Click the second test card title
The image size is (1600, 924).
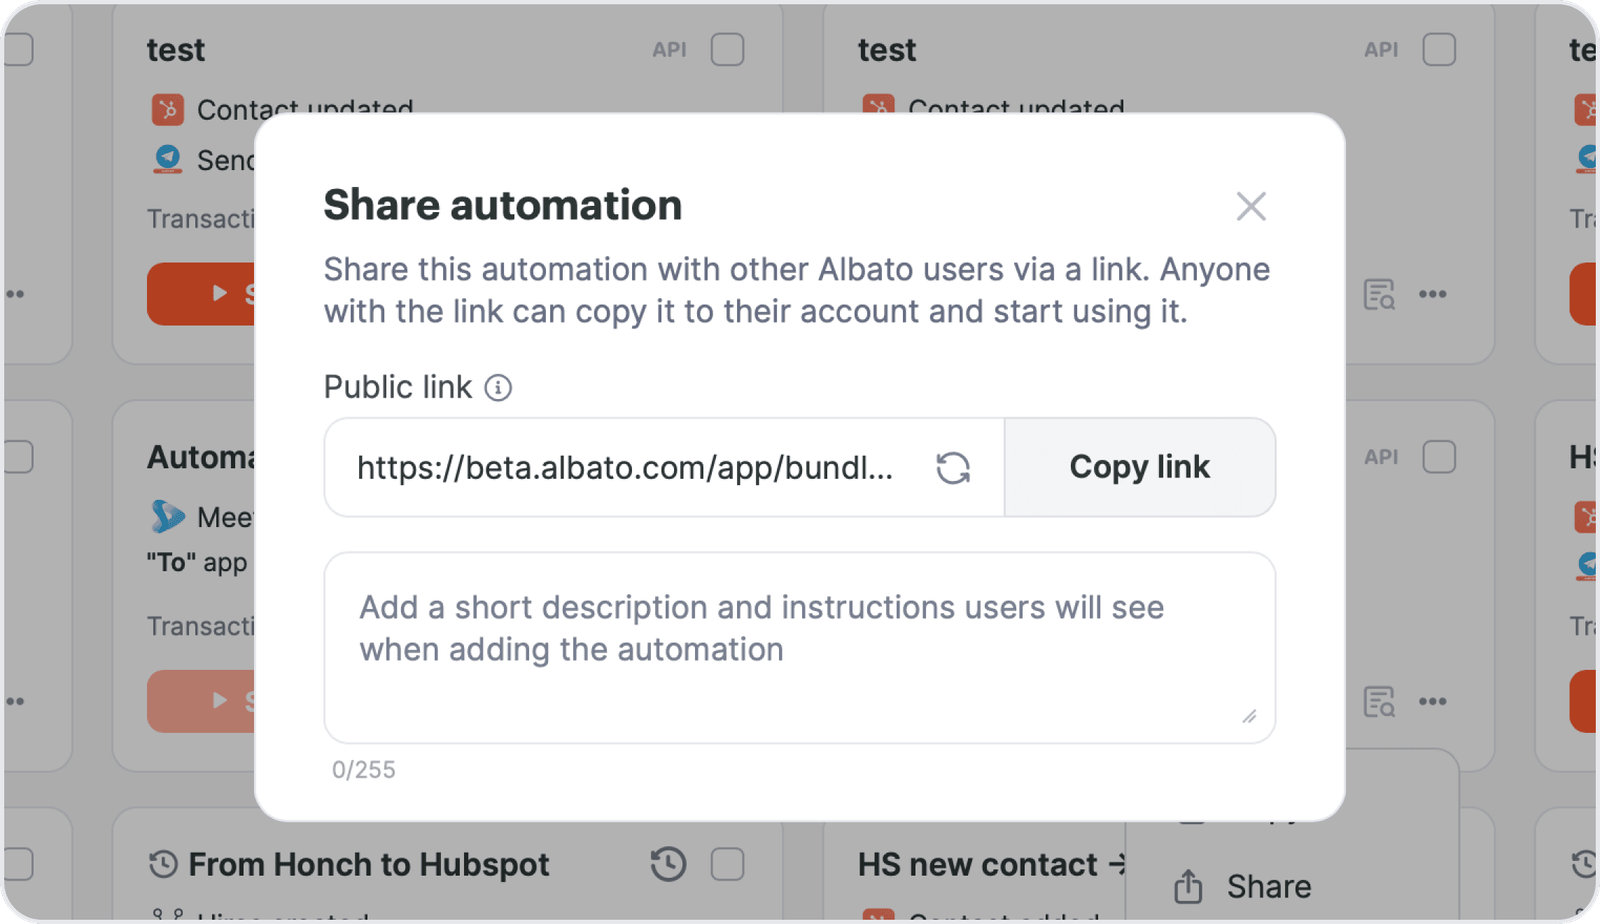point(887,50)
